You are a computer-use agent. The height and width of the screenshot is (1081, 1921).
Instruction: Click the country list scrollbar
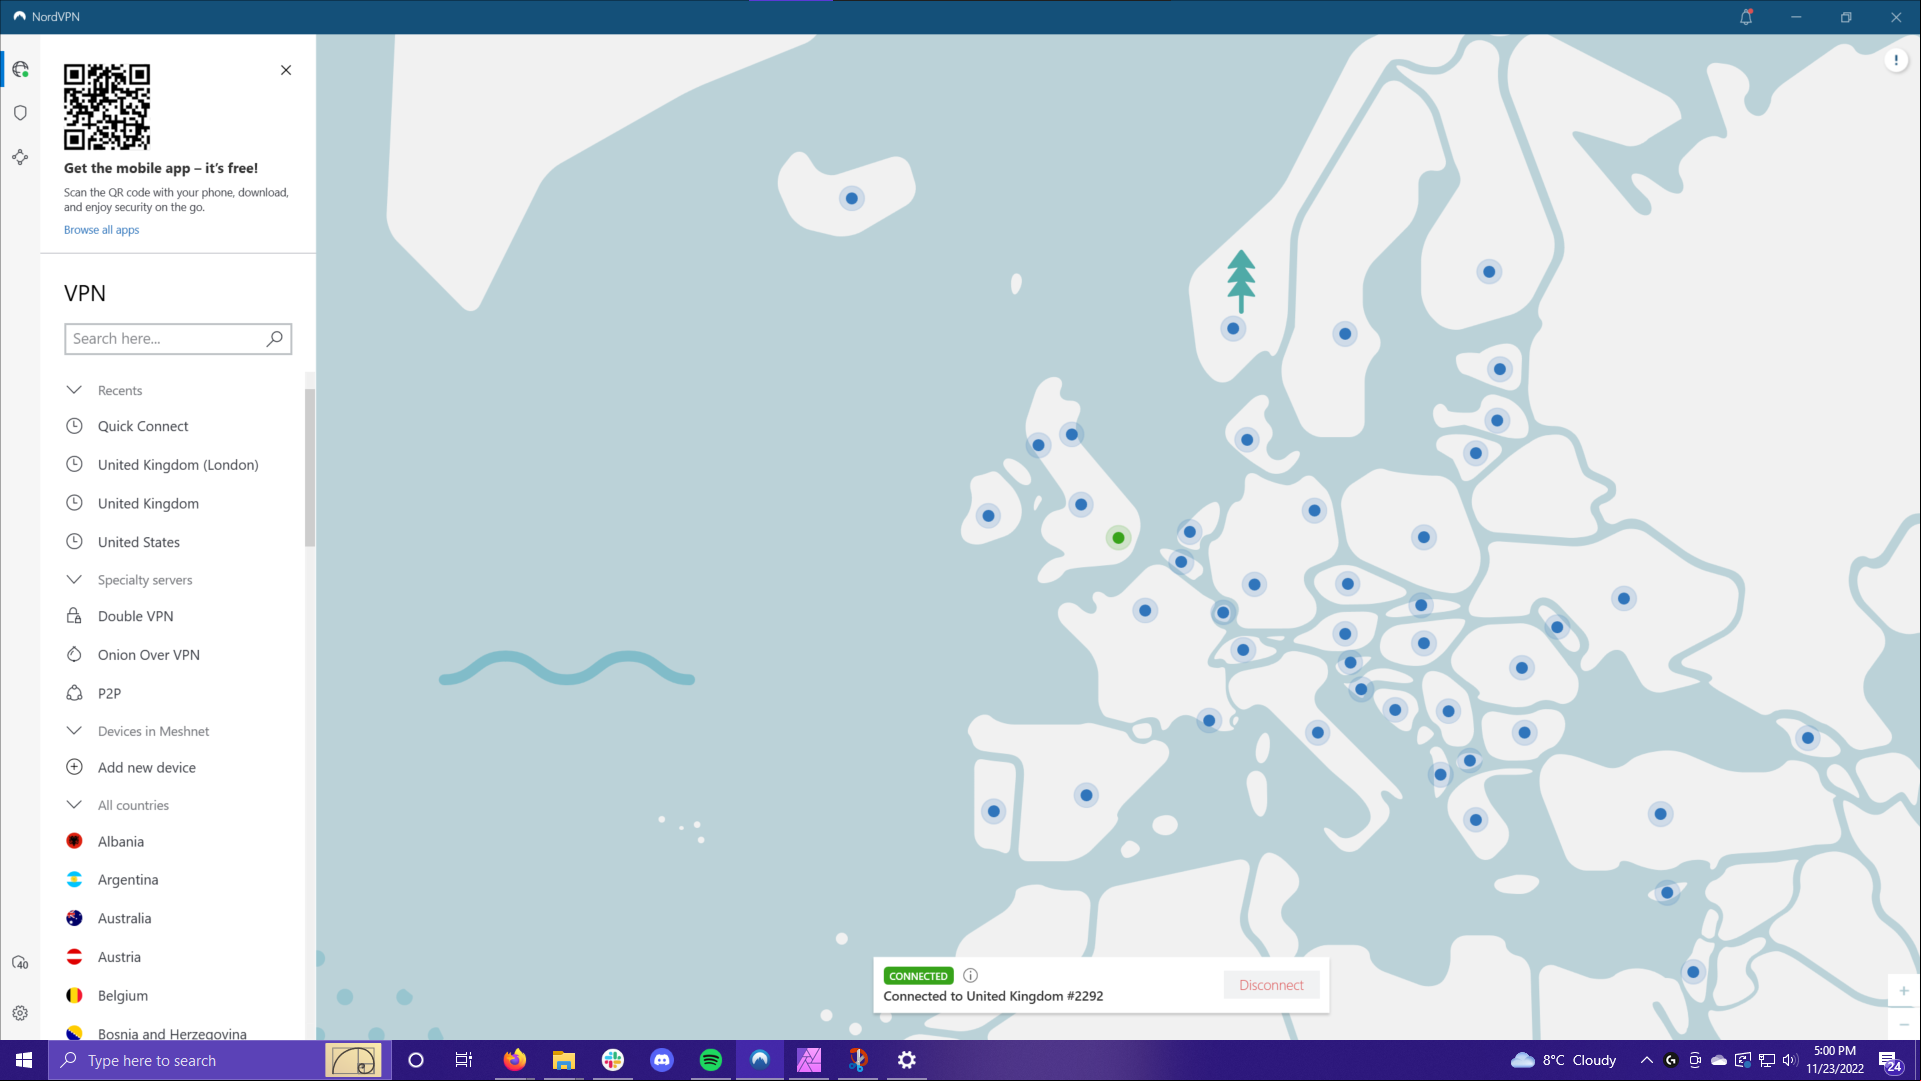click(310, 468)
